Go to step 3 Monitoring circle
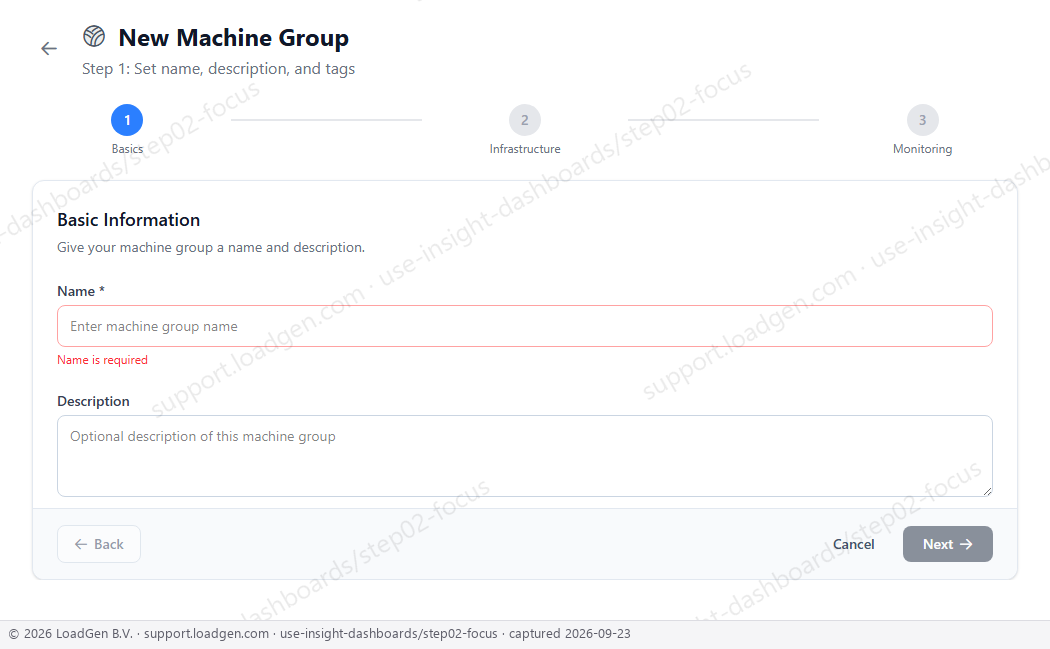Image resolution: width=1050 pixels, height=649 pixels. [923, 120]
